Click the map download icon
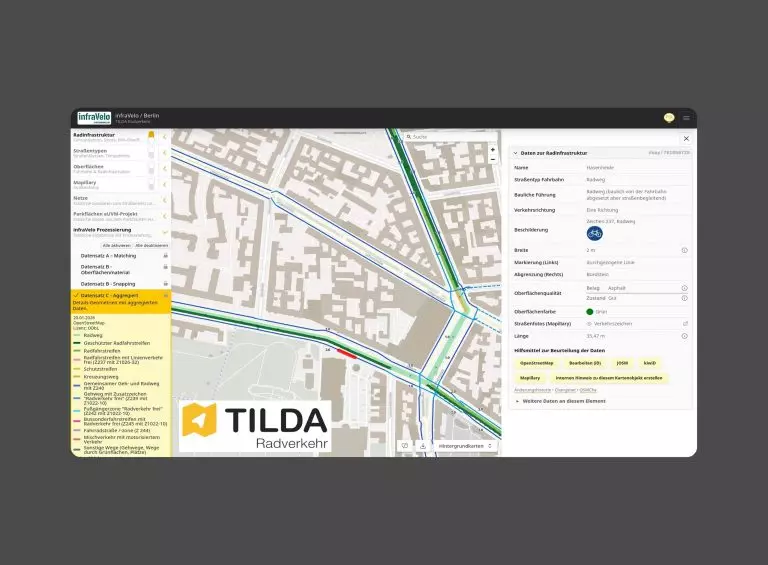Image resolution: width=768 pixels, height=565 pixels. pos(422,446)
